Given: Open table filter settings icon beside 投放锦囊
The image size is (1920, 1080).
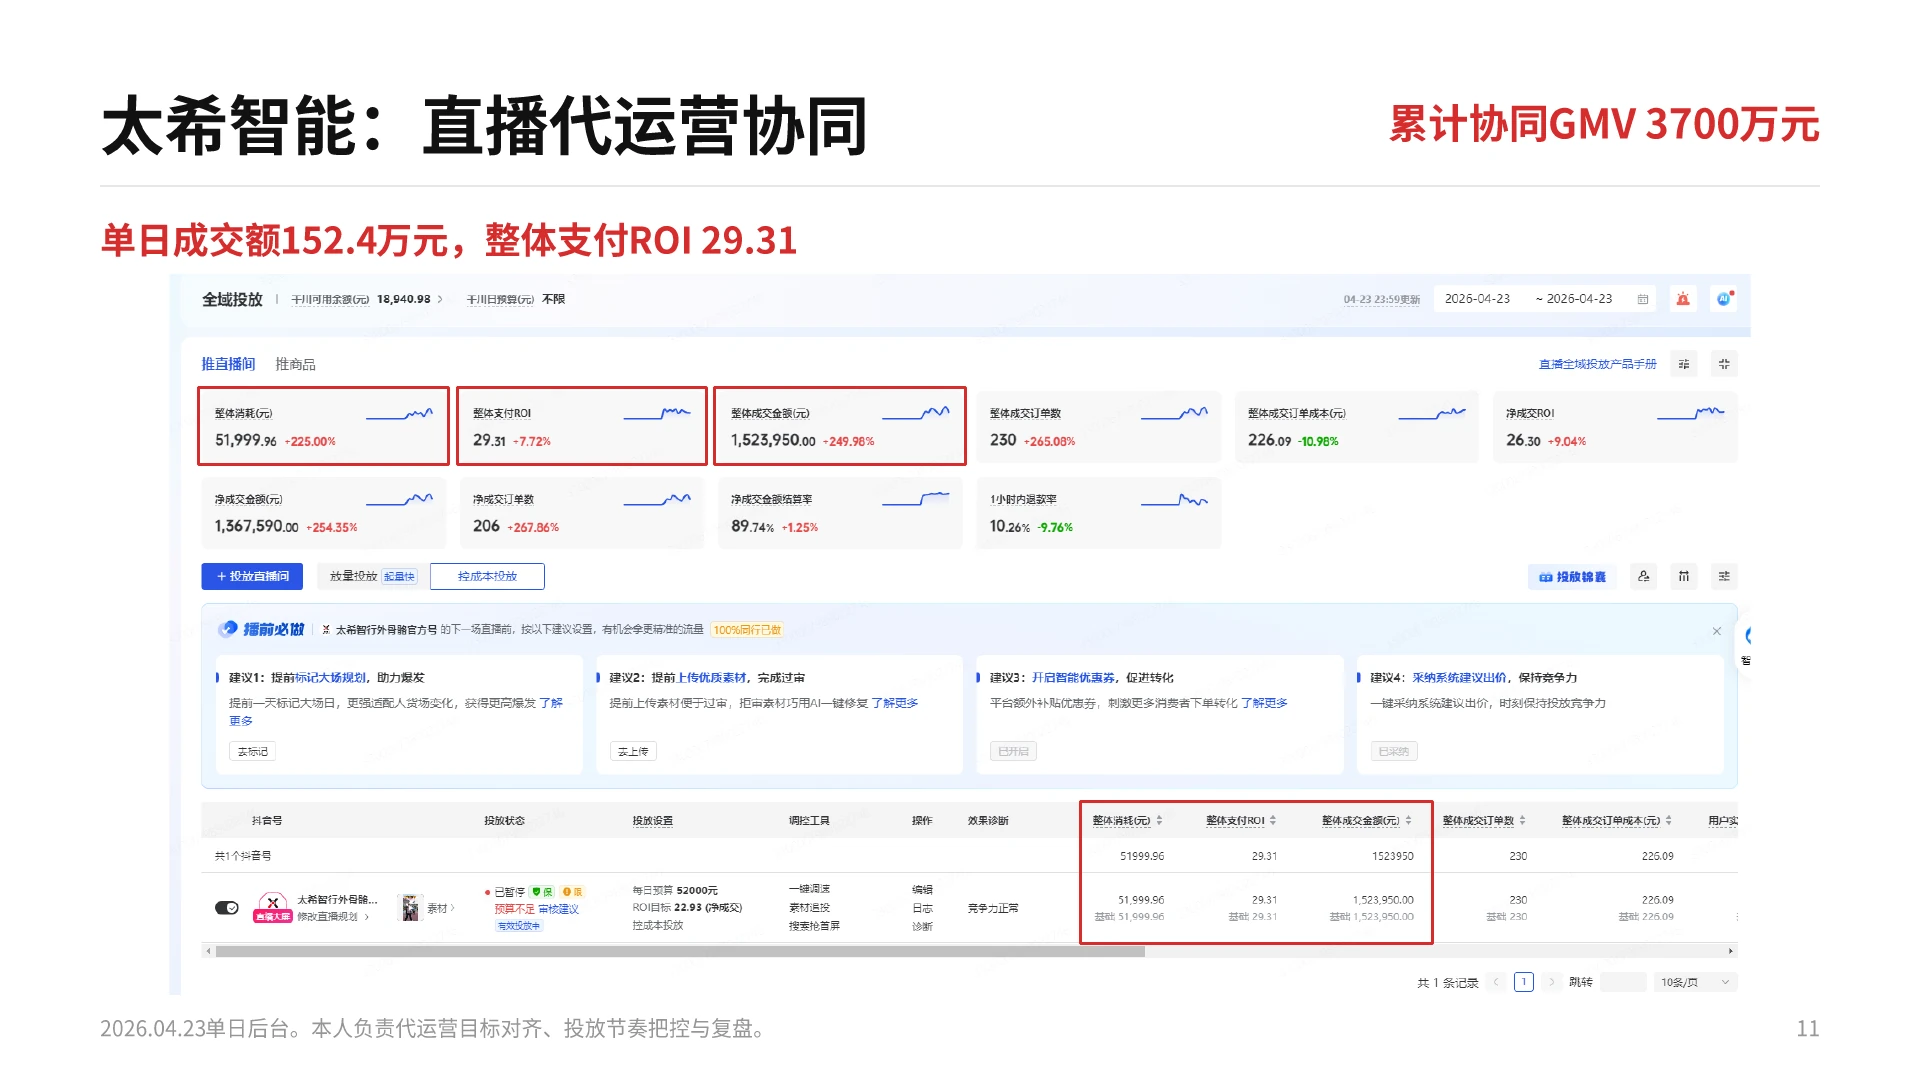Looking at the screenshot, I should [x=1724, y=576].
